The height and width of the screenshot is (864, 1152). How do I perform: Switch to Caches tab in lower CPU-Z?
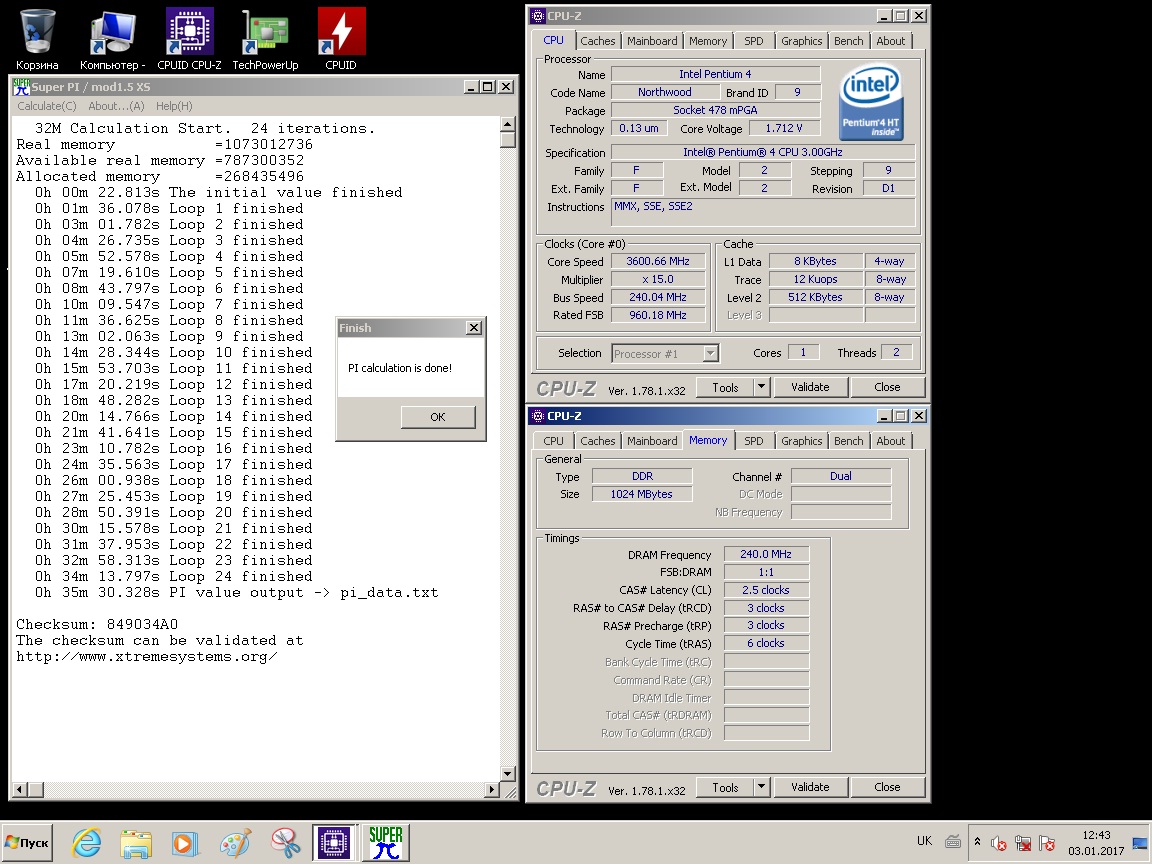[x=597, y=441]
